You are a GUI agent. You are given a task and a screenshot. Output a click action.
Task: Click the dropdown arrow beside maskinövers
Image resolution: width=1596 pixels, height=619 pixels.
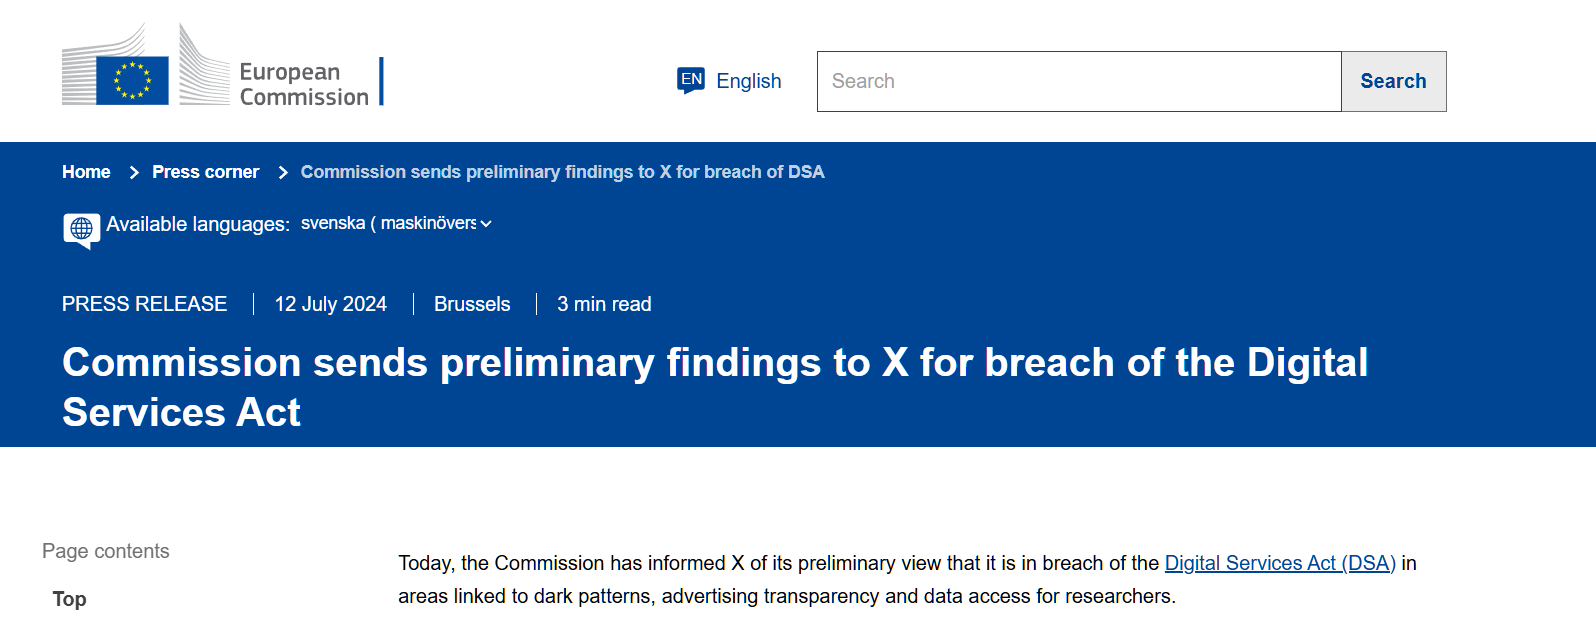coord(486,224)
